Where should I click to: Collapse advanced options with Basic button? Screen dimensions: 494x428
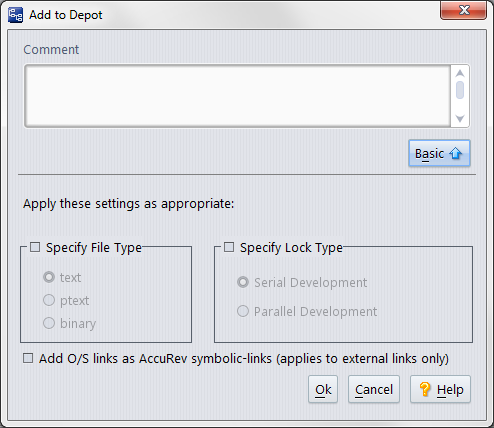439,153
